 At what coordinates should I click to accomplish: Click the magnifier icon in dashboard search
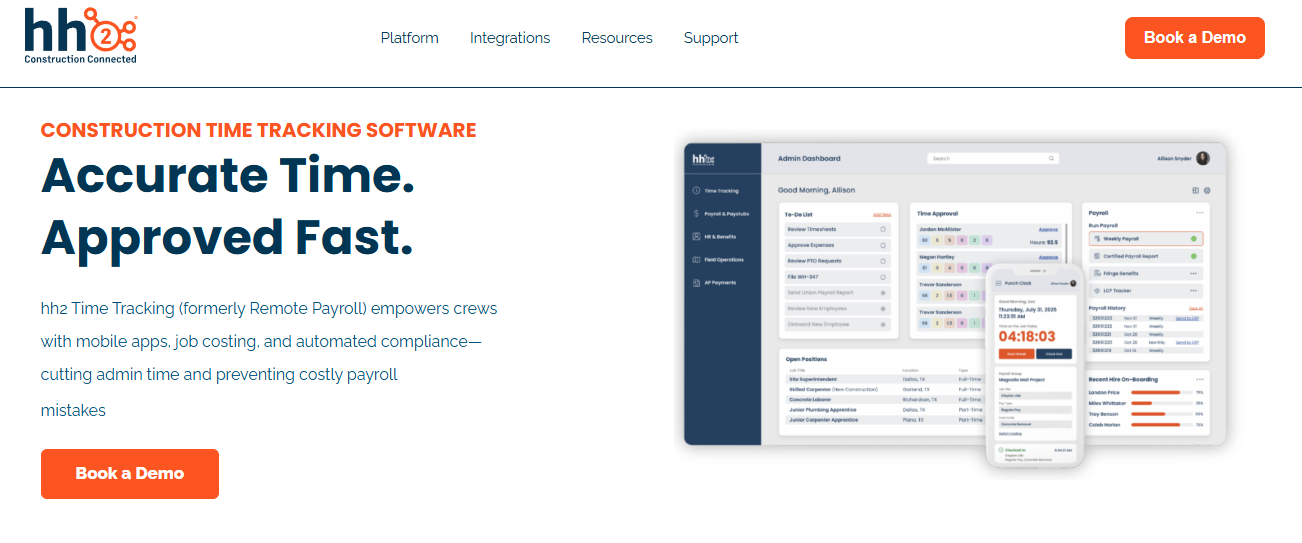pos(1051,158)
